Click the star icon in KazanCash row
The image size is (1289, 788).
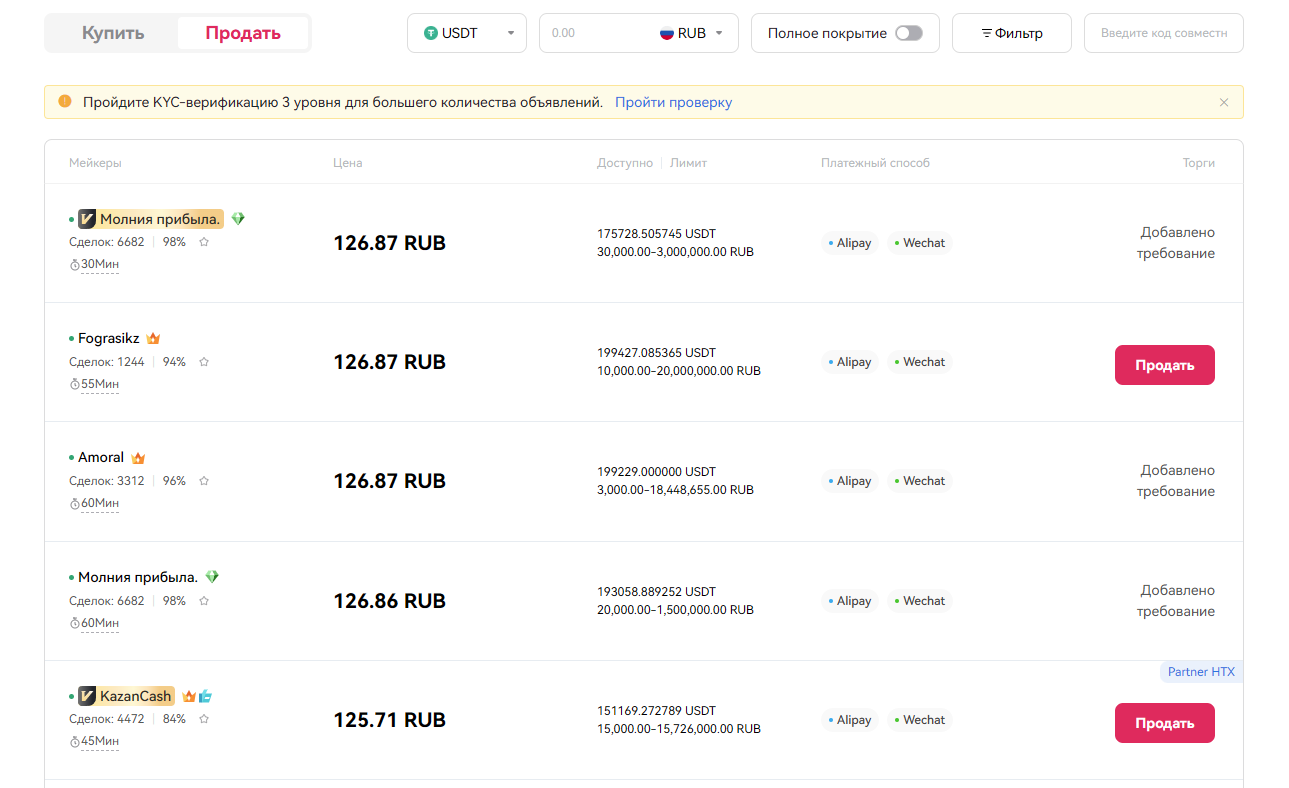(x=204, y=719)
